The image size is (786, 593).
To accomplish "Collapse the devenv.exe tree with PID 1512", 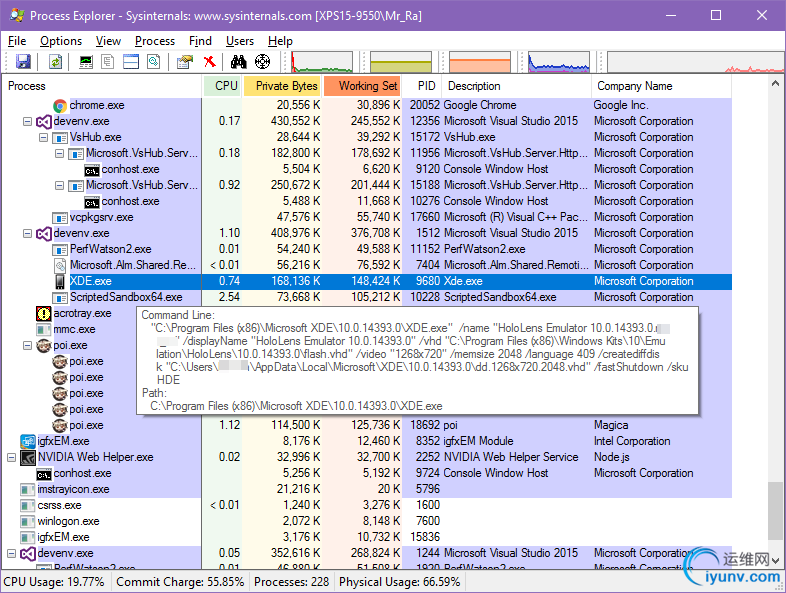I will (x=28, y=233).
